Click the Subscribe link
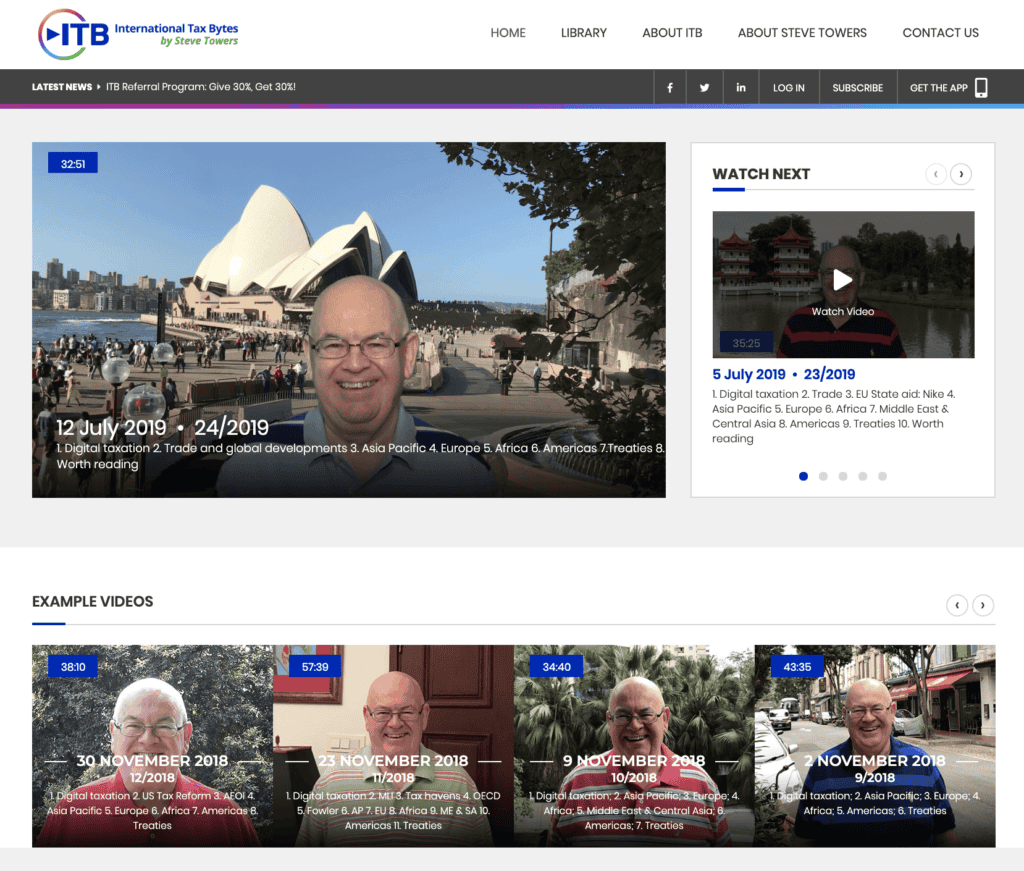 click(x=857, y=88)
